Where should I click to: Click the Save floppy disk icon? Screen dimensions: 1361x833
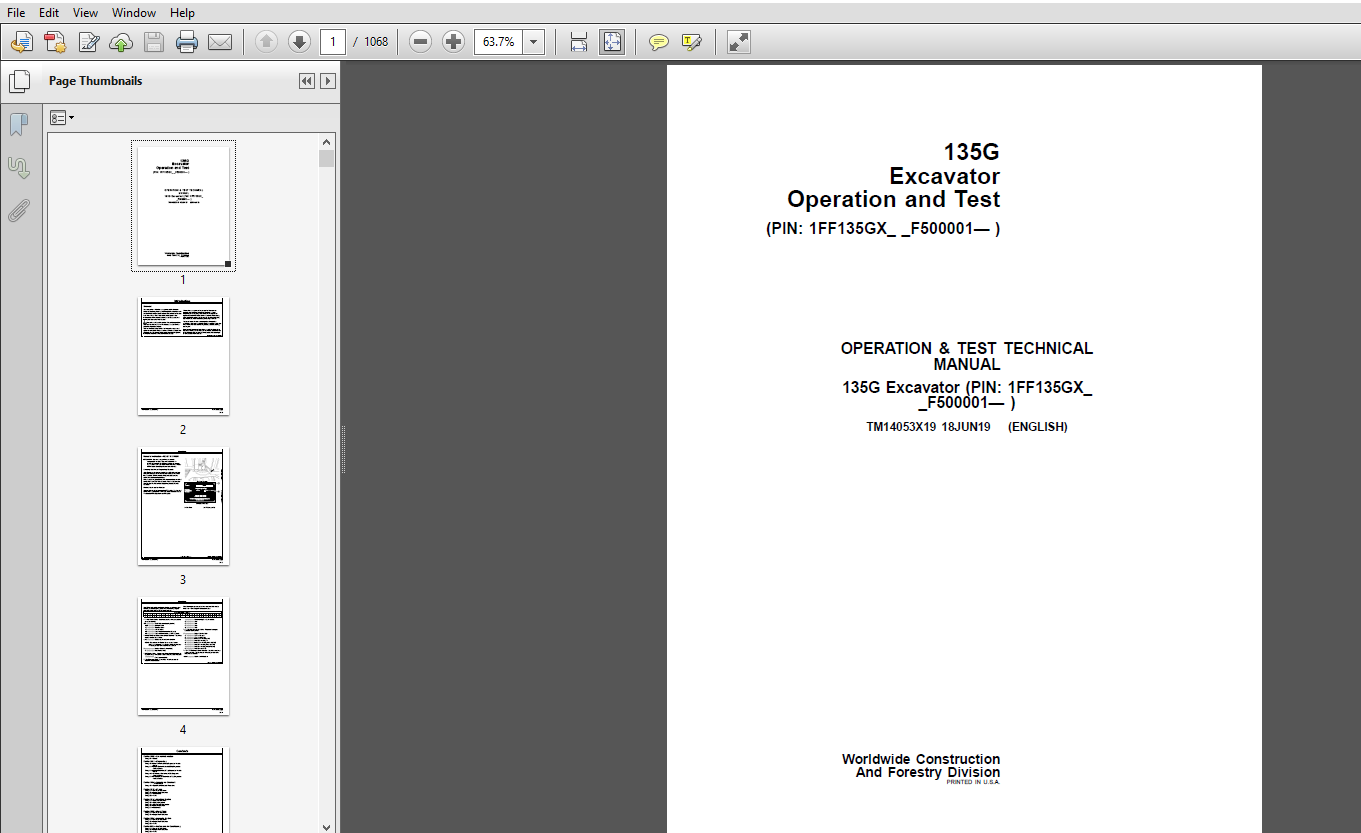pos(153,42)
